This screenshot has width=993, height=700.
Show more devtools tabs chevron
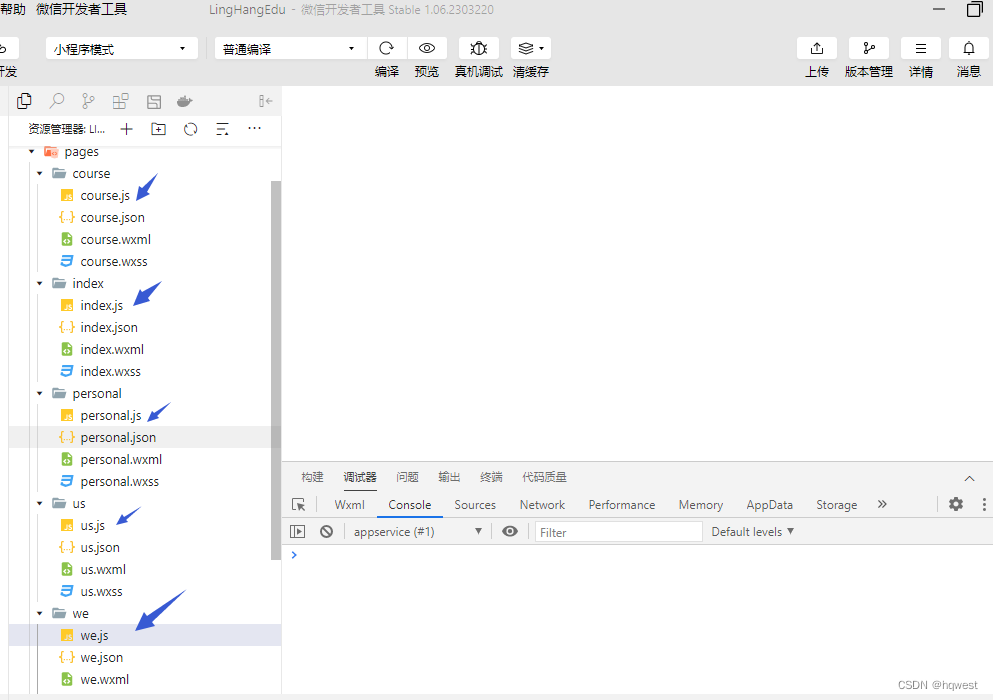pyautogui.click(x=882, y=504)
